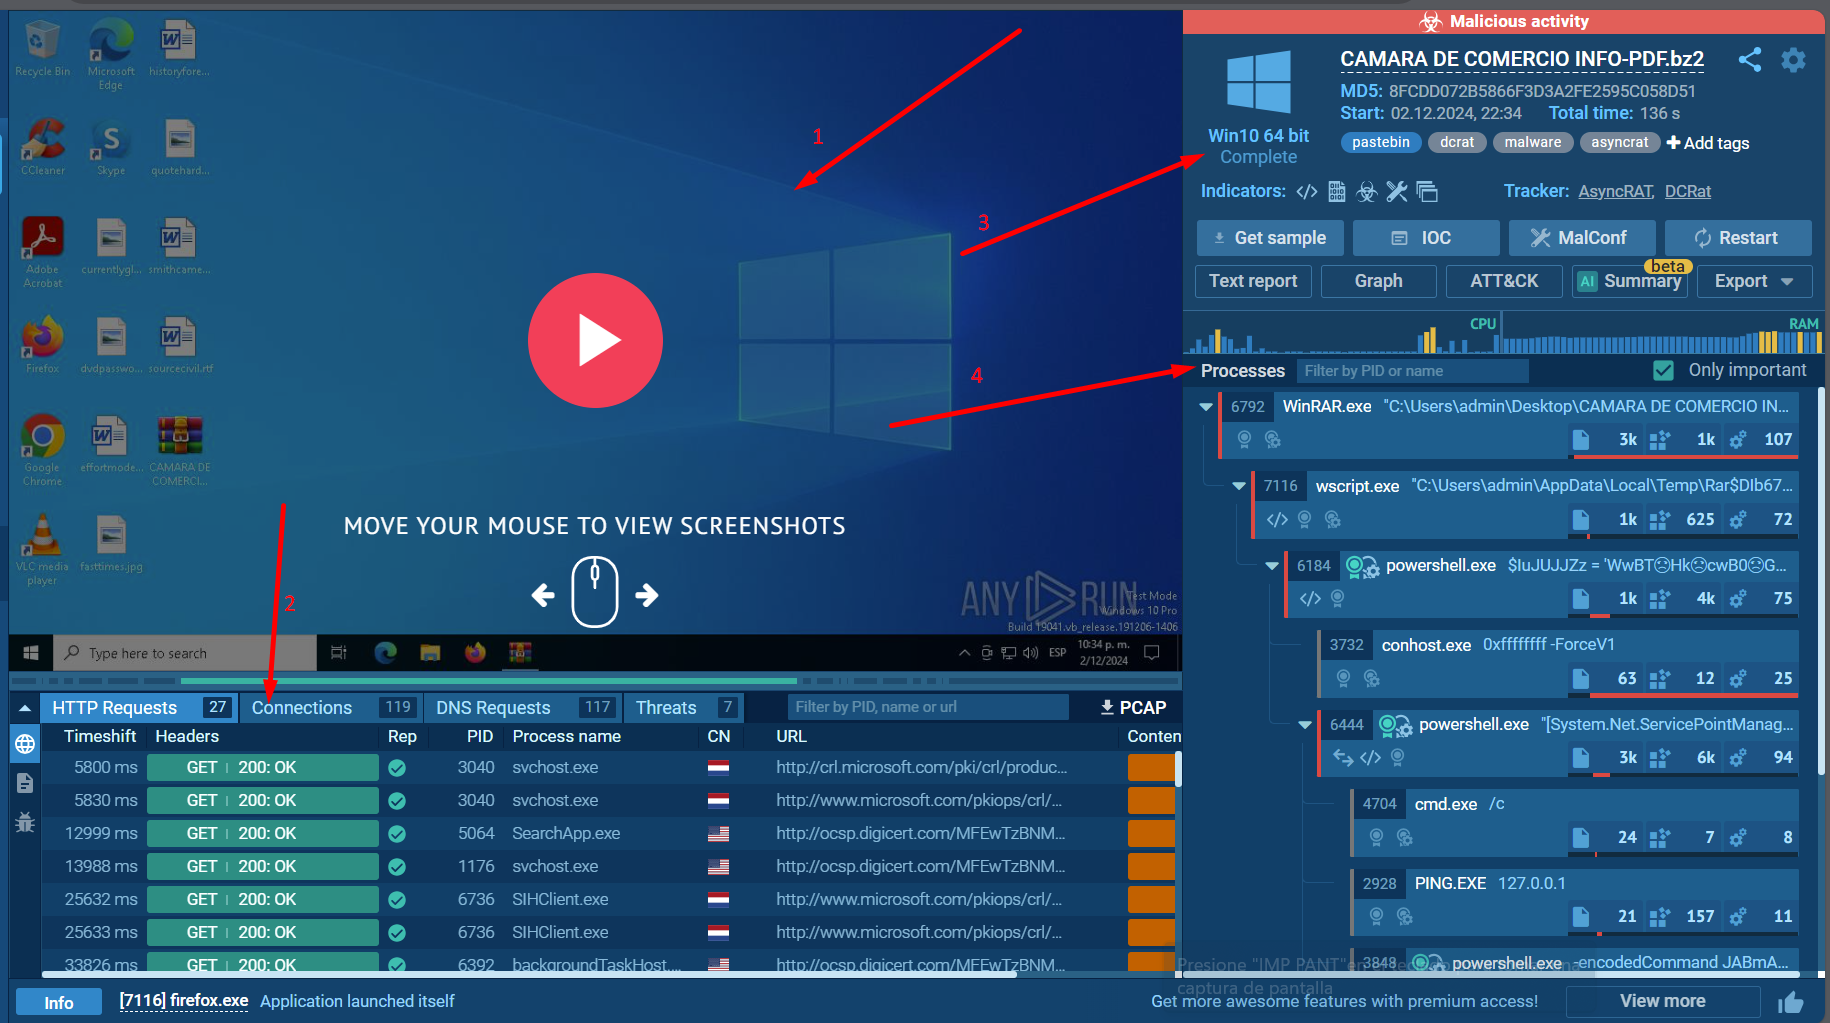
Task: Collapse the powershell.exe 6444 process node
Action: [1305, 725]
